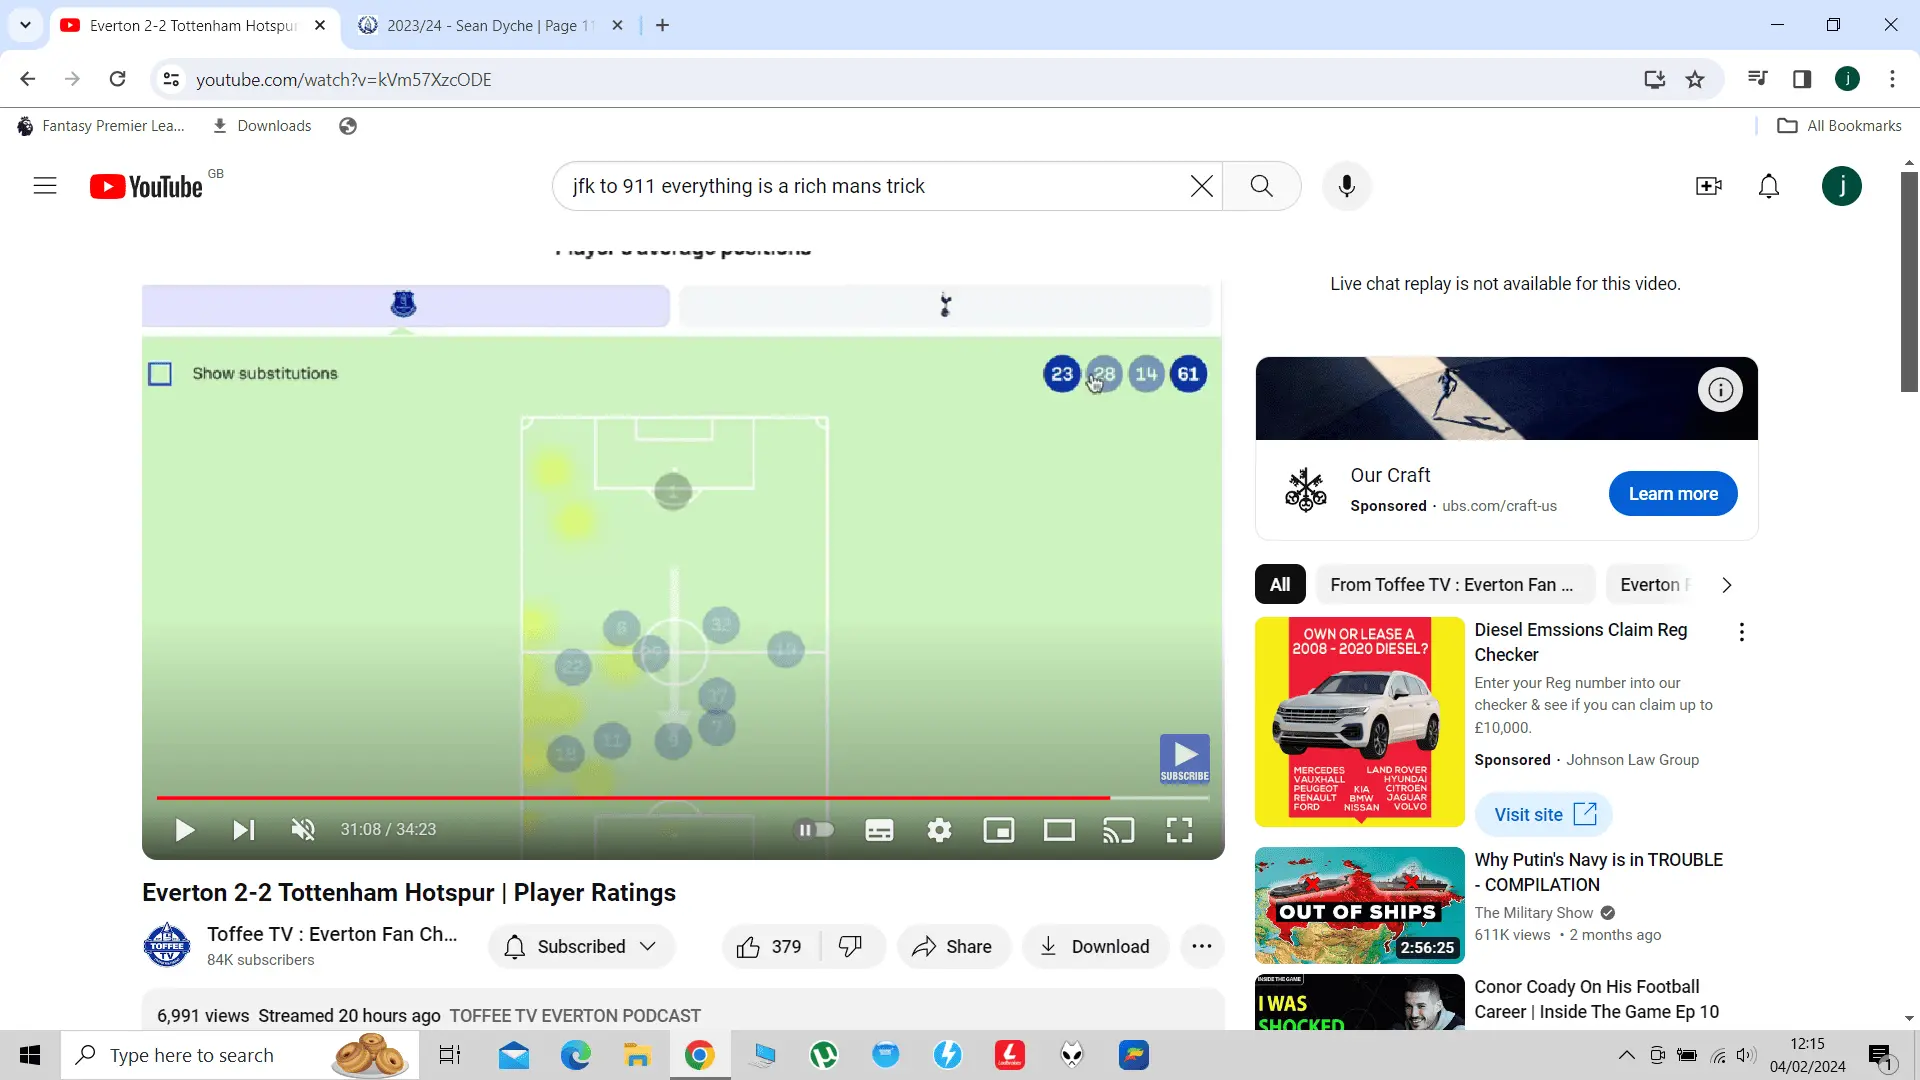The height and width of the screenshot is (1080, 1920).
Task: Enable subtitles with the captions icon
Action: click(879, 830)
